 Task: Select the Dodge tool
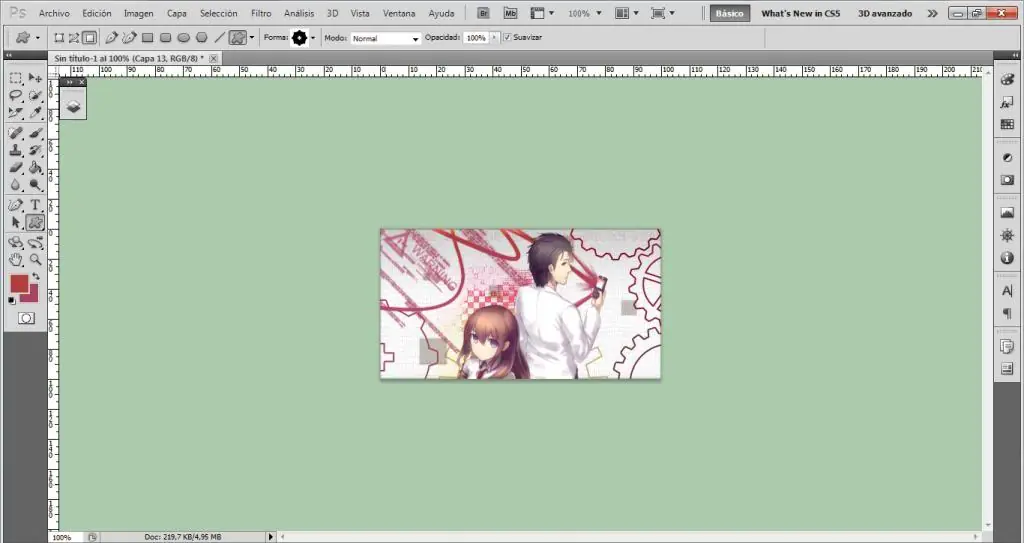35,185
